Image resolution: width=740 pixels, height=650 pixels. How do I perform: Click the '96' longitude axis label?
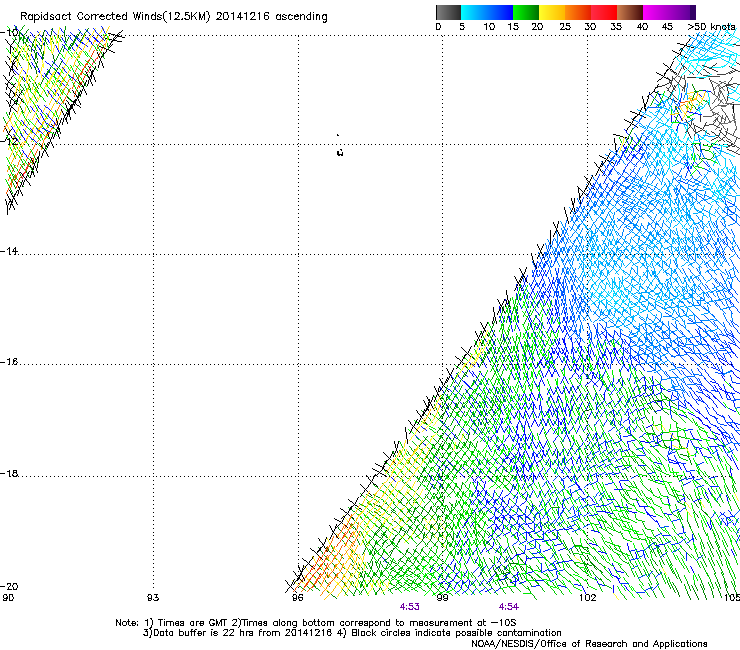(x=298, y=598)
